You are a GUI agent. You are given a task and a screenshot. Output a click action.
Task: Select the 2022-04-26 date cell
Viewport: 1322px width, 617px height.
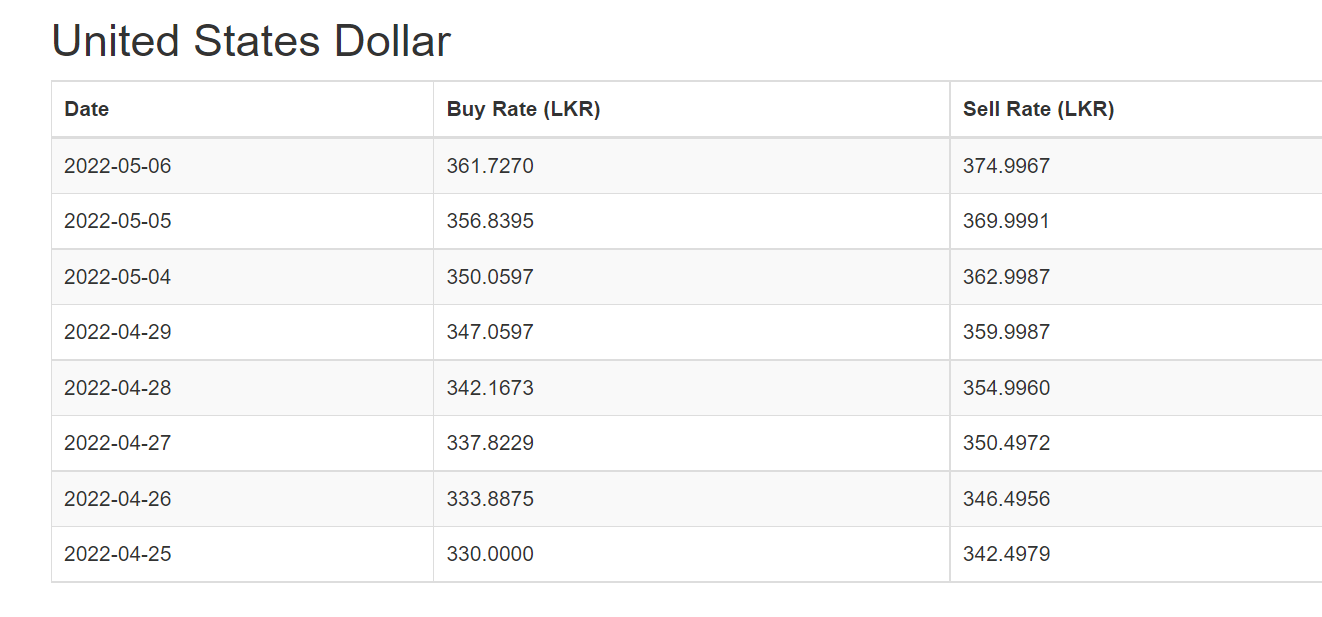point(242,499)
